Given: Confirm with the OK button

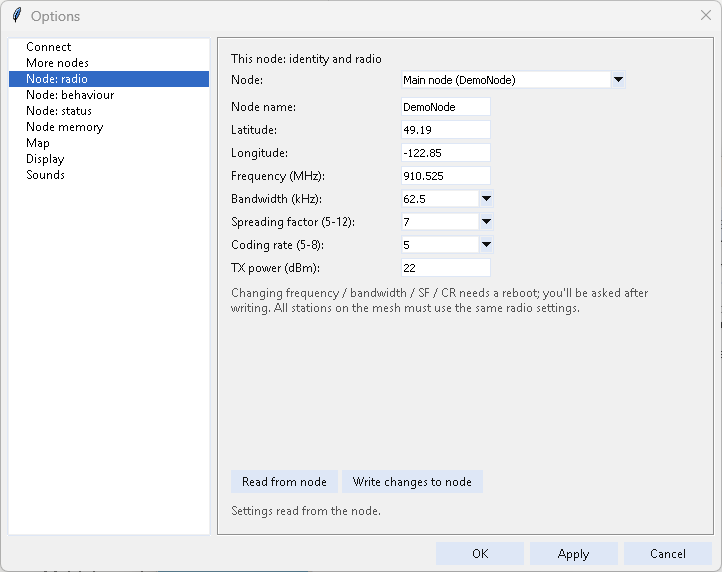Looking at the screenshot, I should coord(480,554).
